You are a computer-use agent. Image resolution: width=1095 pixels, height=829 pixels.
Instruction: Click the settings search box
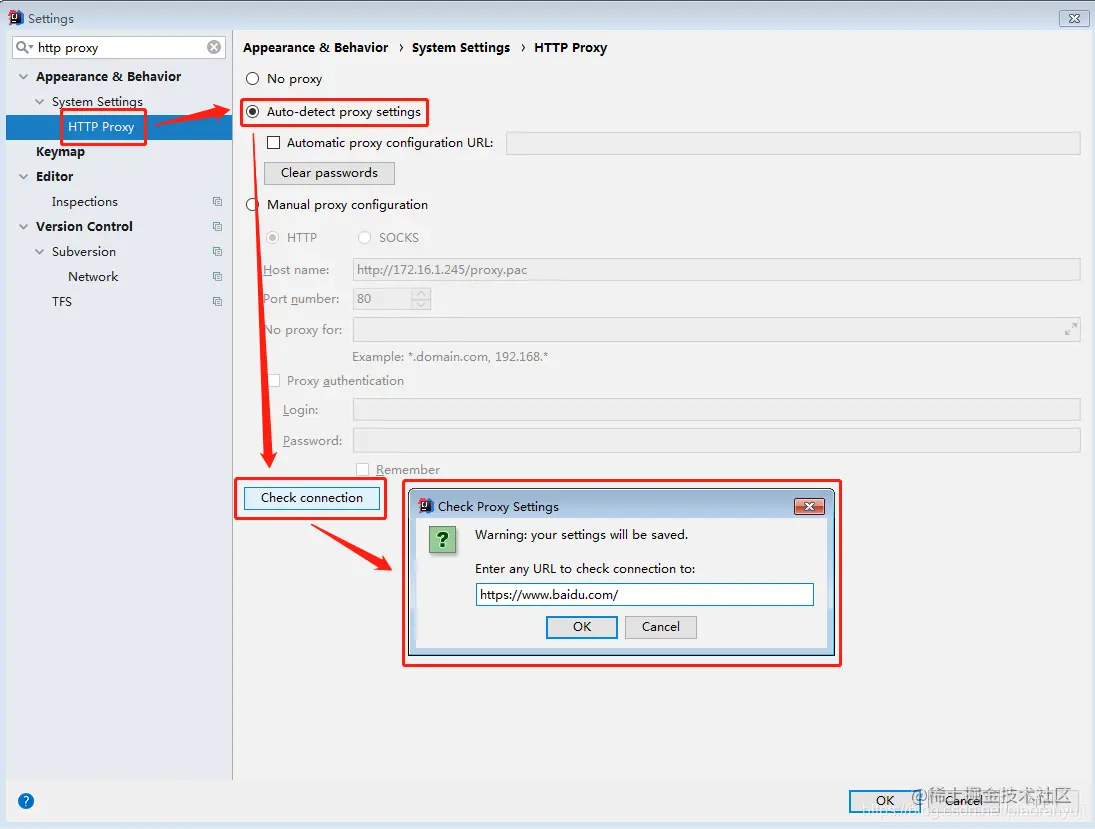pyautogui.click(x=119, y=47)
